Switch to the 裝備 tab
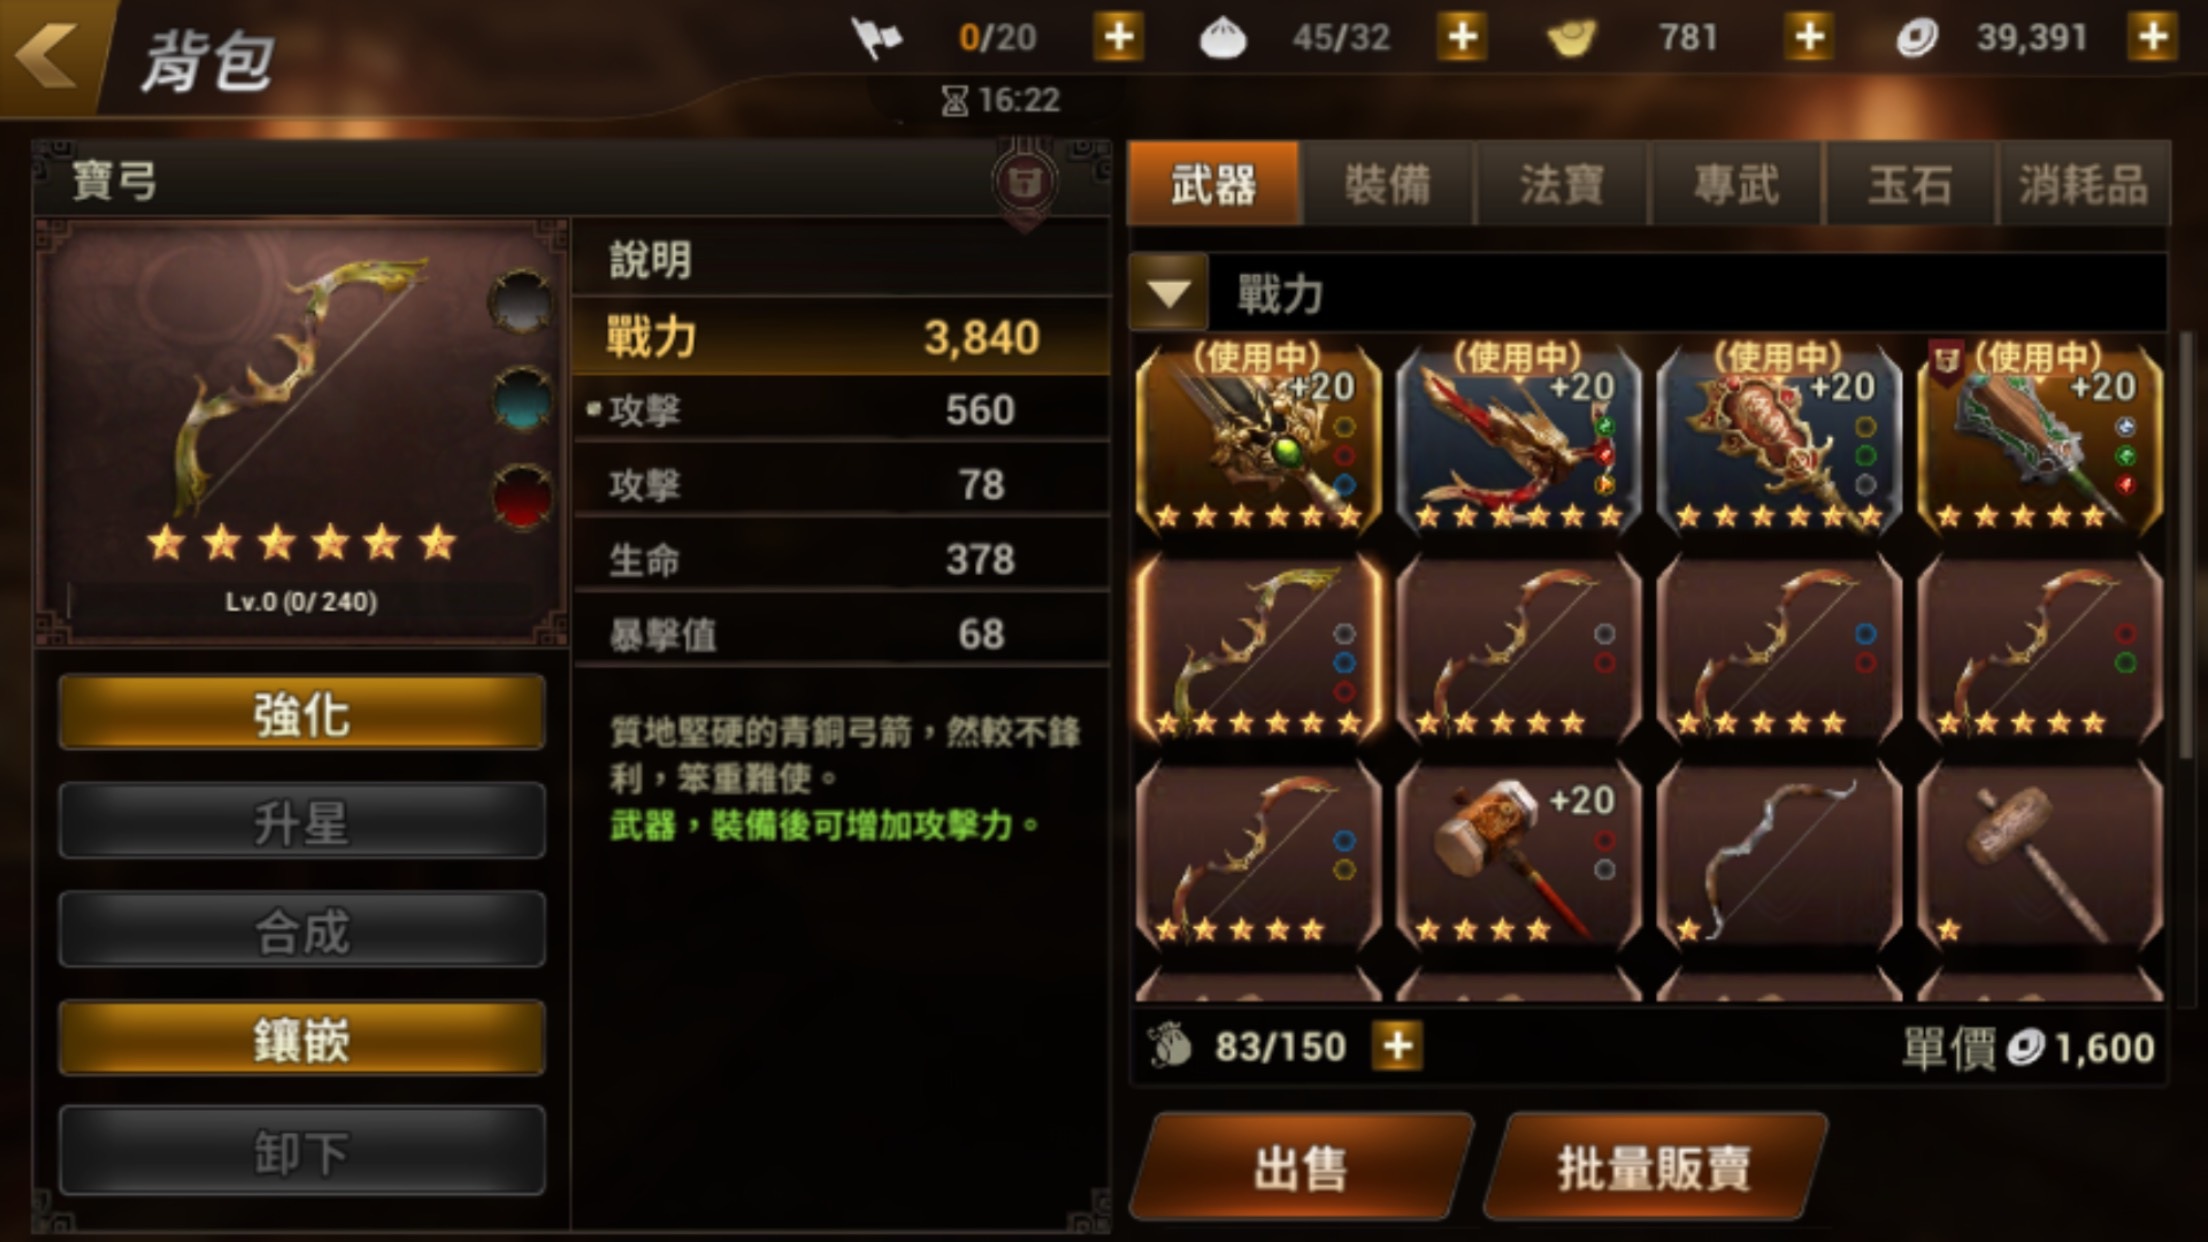The width and height of the screenshot is (2208, 1242). point(1387,184)
